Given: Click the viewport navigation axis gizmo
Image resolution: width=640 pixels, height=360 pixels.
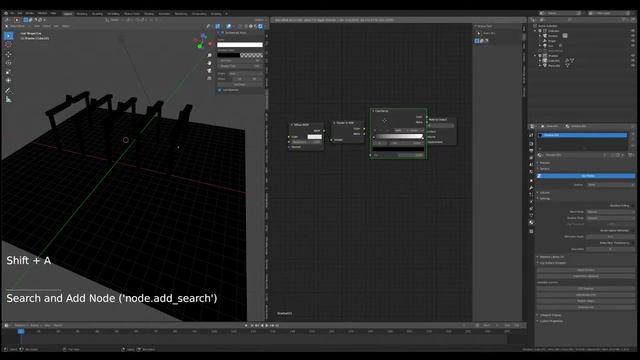Looking at the screenshot, I should pos(203,41).
